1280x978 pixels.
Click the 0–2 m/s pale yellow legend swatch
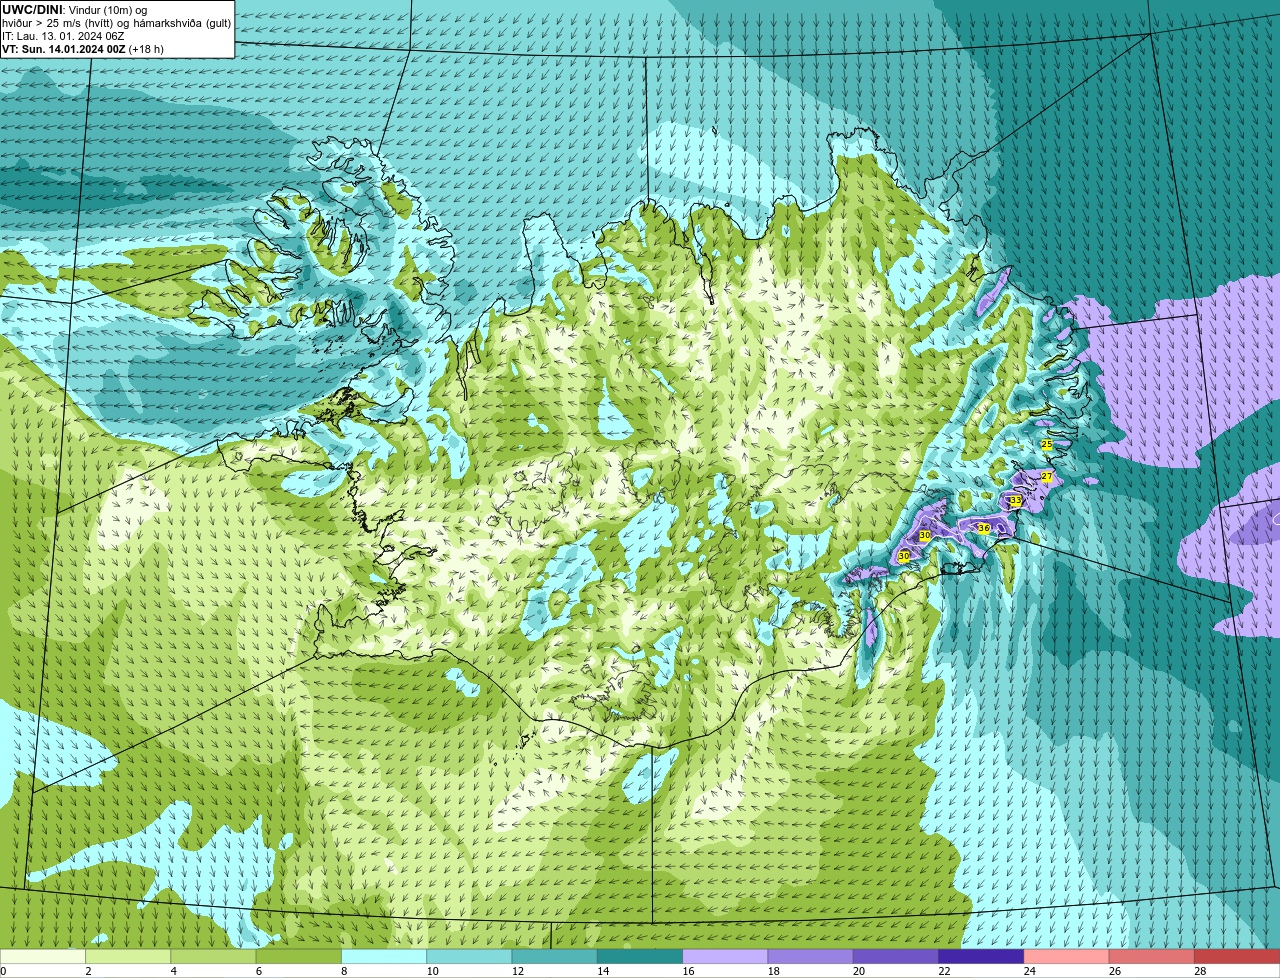(43, 956)
